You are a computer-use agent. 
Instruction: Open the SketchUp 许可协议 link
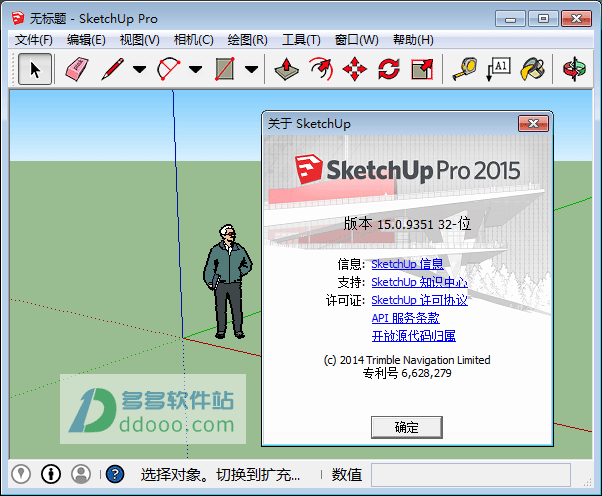coord(419,300)
